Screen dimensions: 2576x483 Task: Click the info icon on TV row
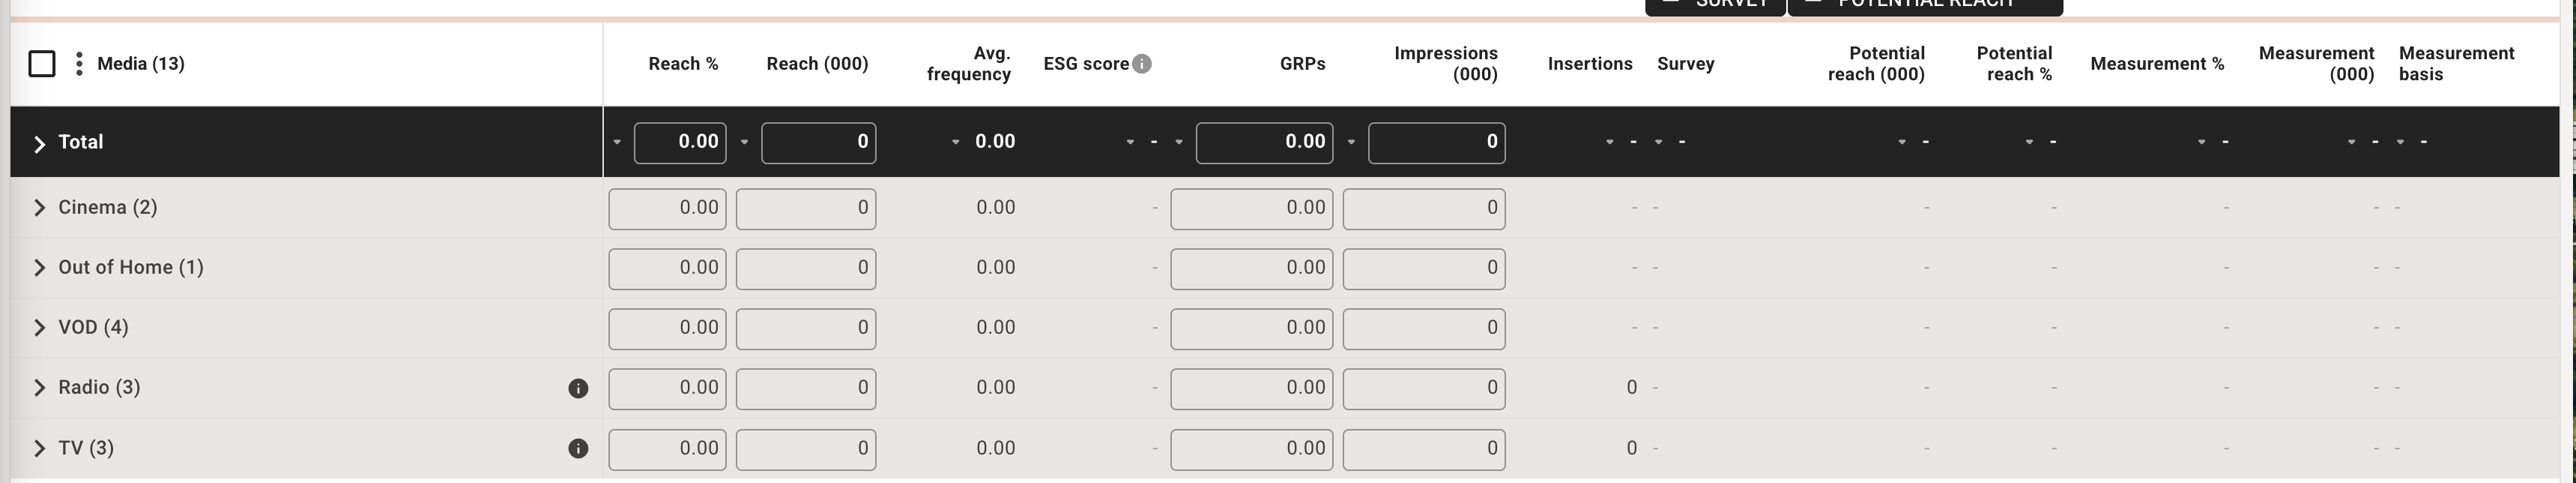pyautogui.click(x=578, y=448)
